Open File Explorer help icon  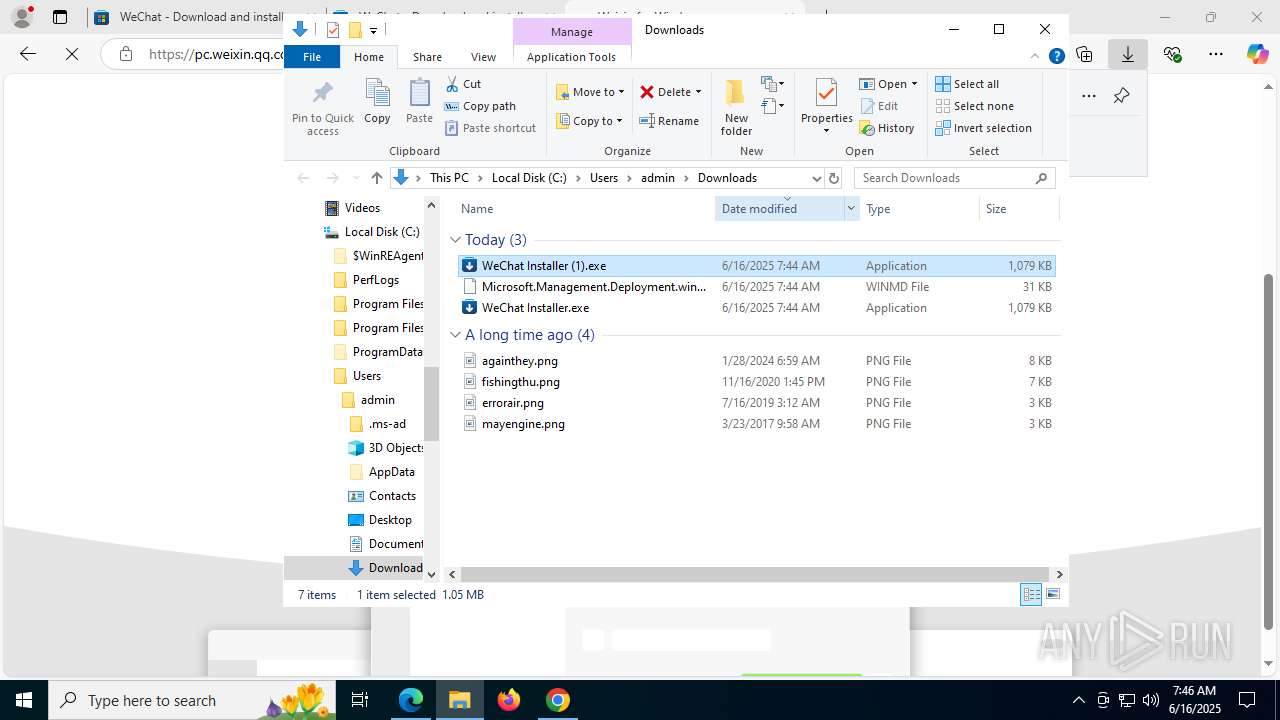click(x=1056, y=57)
